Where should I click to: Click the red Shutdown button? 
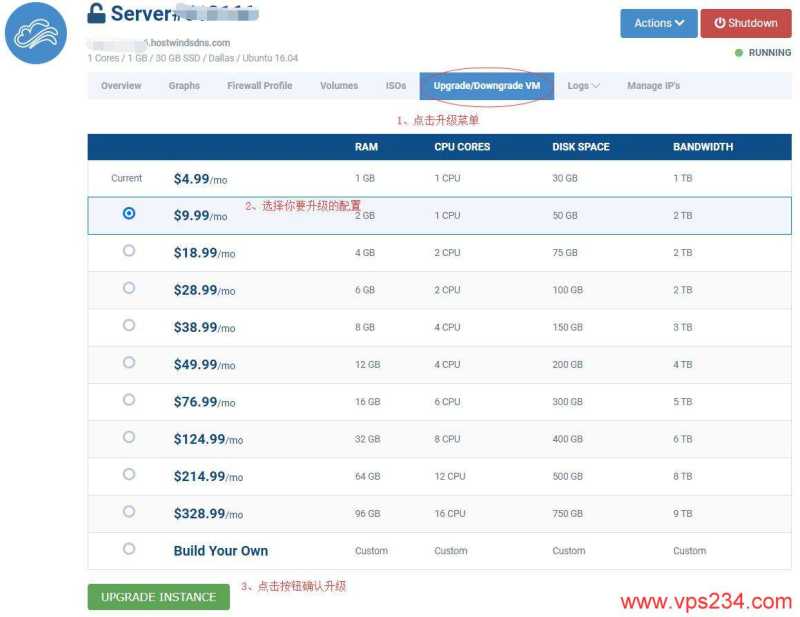pos(746,23)
